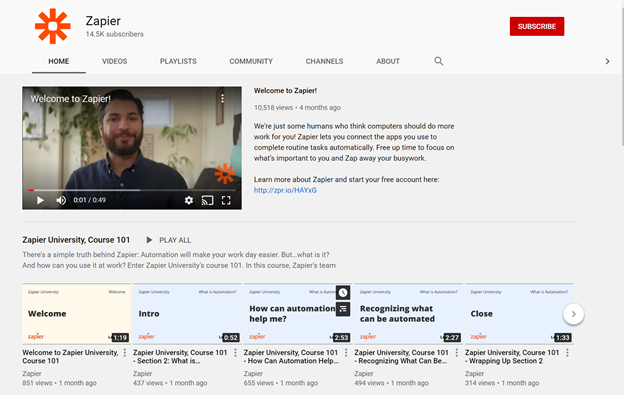Viewport: 624px width, 395px height.
Task: Open options menu for Wrapping Up Section 2 video
Action: (567, 352)
